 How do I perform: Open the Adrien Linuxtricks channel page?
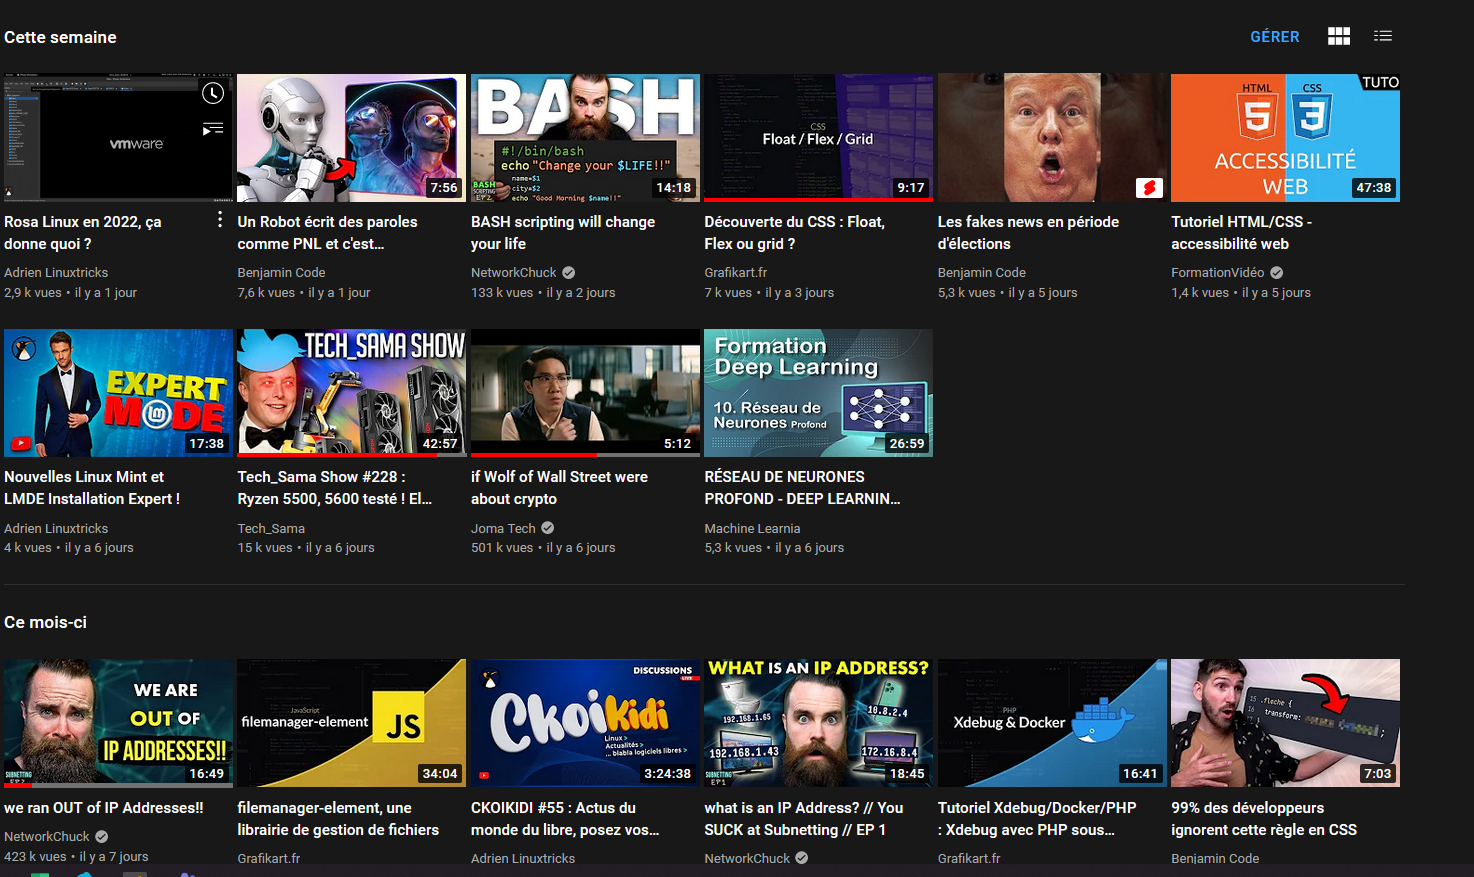55,272
